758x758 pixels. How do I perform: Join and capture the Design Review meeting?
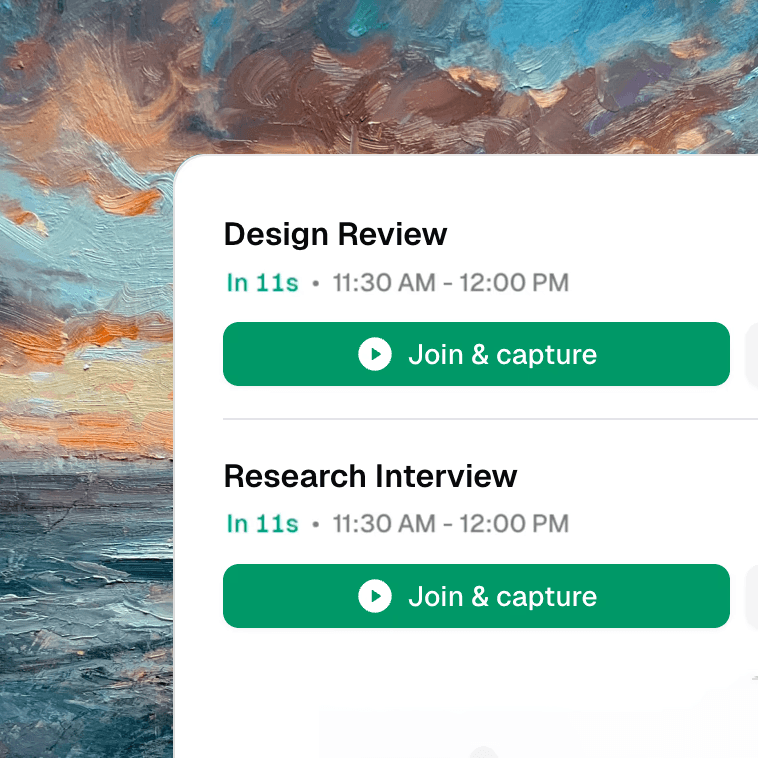[476, 354]
